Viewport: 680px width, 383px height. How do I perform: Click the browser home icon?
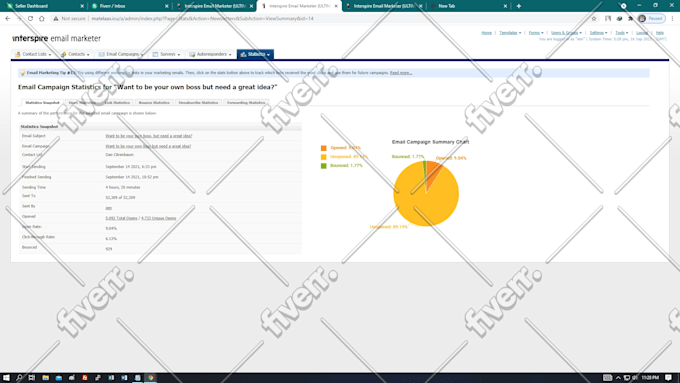42,19
